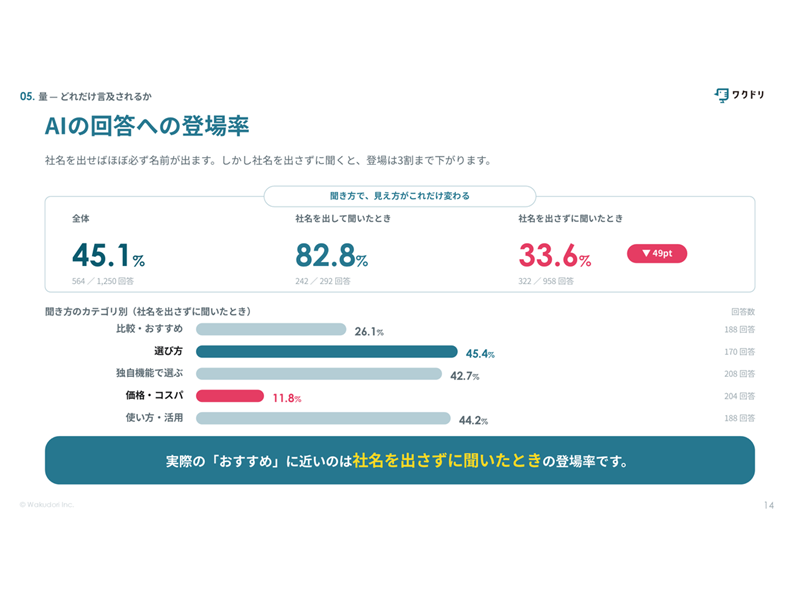Viewport: 800px width, 600px height.
Task: Select the '204 回答' count
Action: point(740,396)
